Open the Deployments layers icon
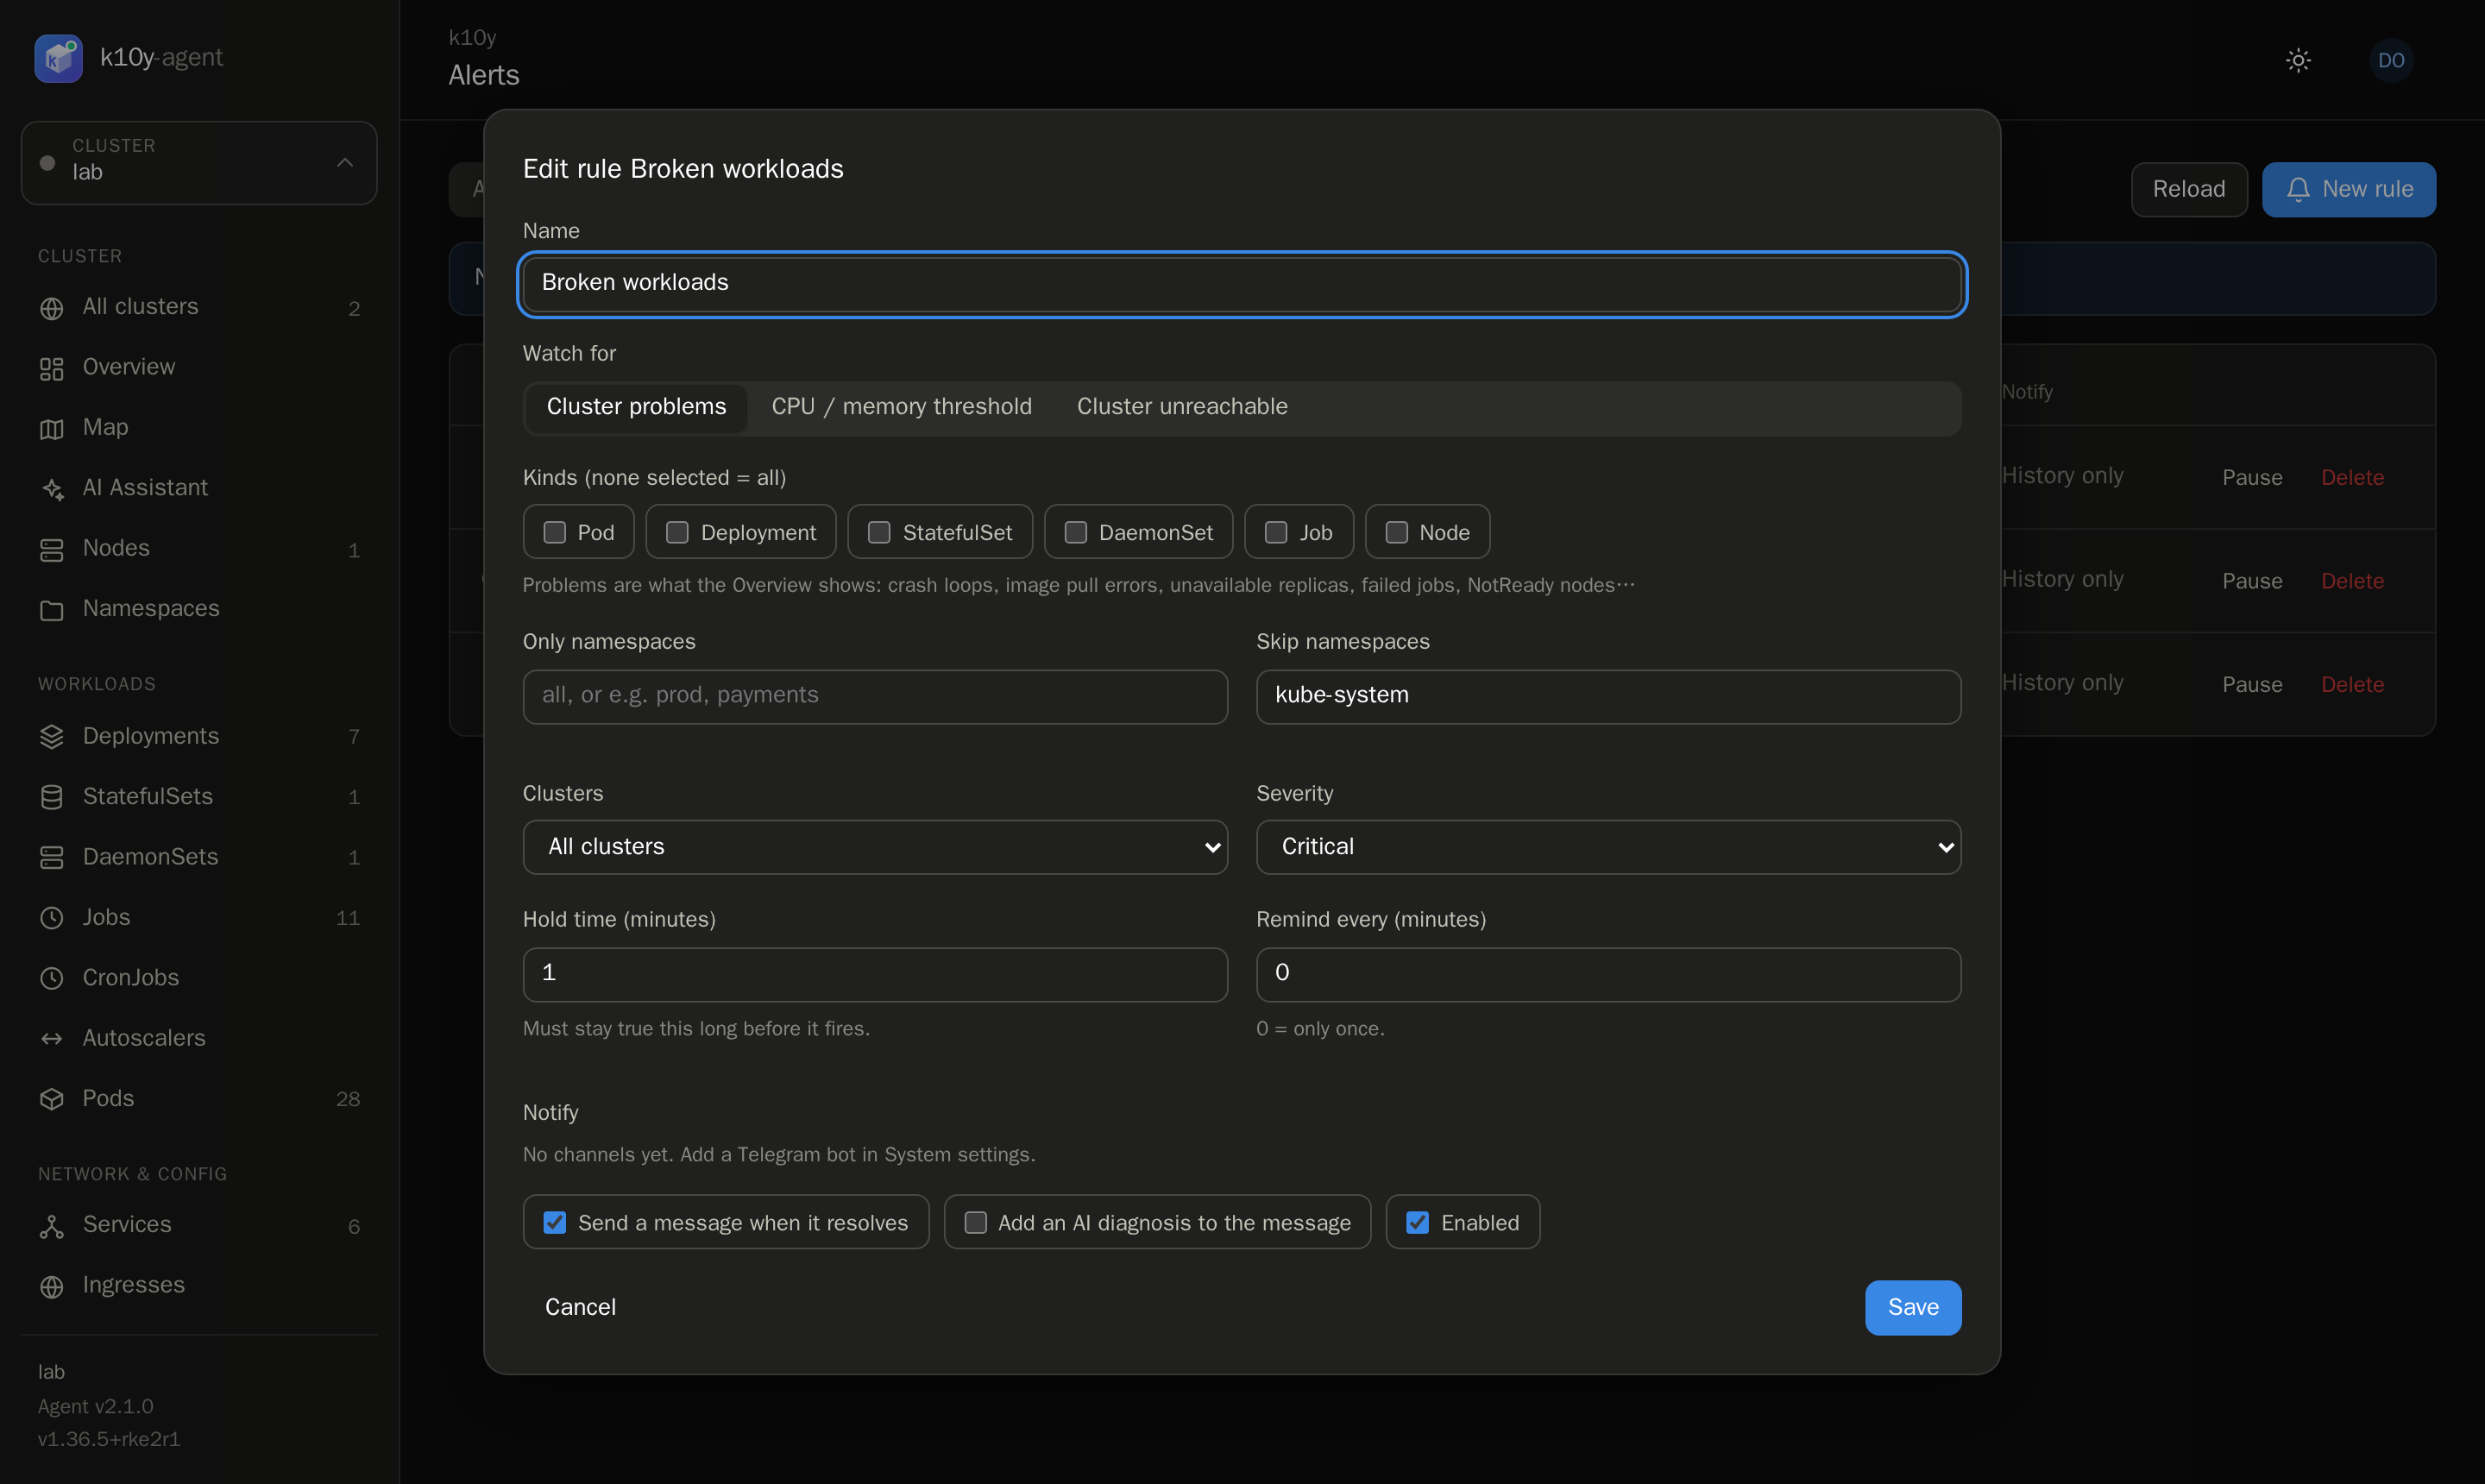Viewport: 2485px width, 1484px height. click(51, 737)
